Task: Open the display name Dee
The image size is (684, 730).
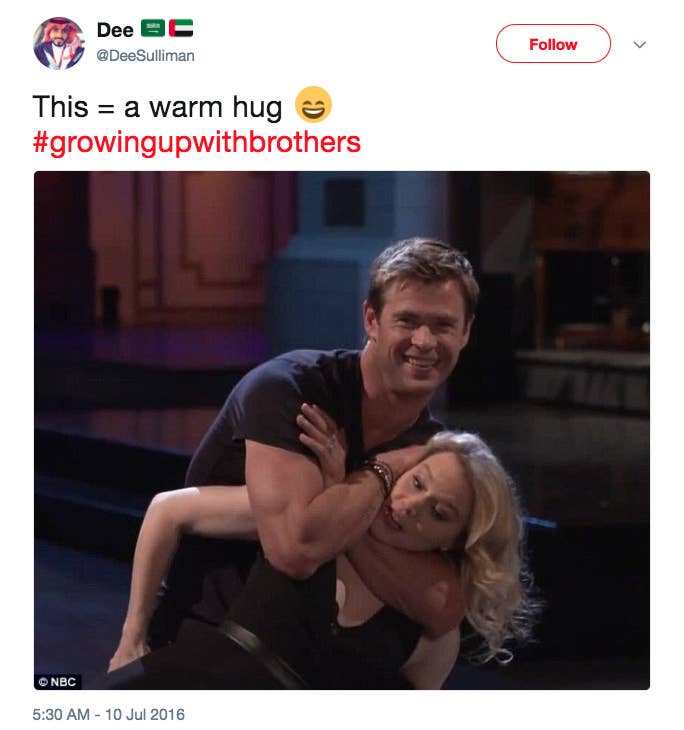Action: [115, 30]
